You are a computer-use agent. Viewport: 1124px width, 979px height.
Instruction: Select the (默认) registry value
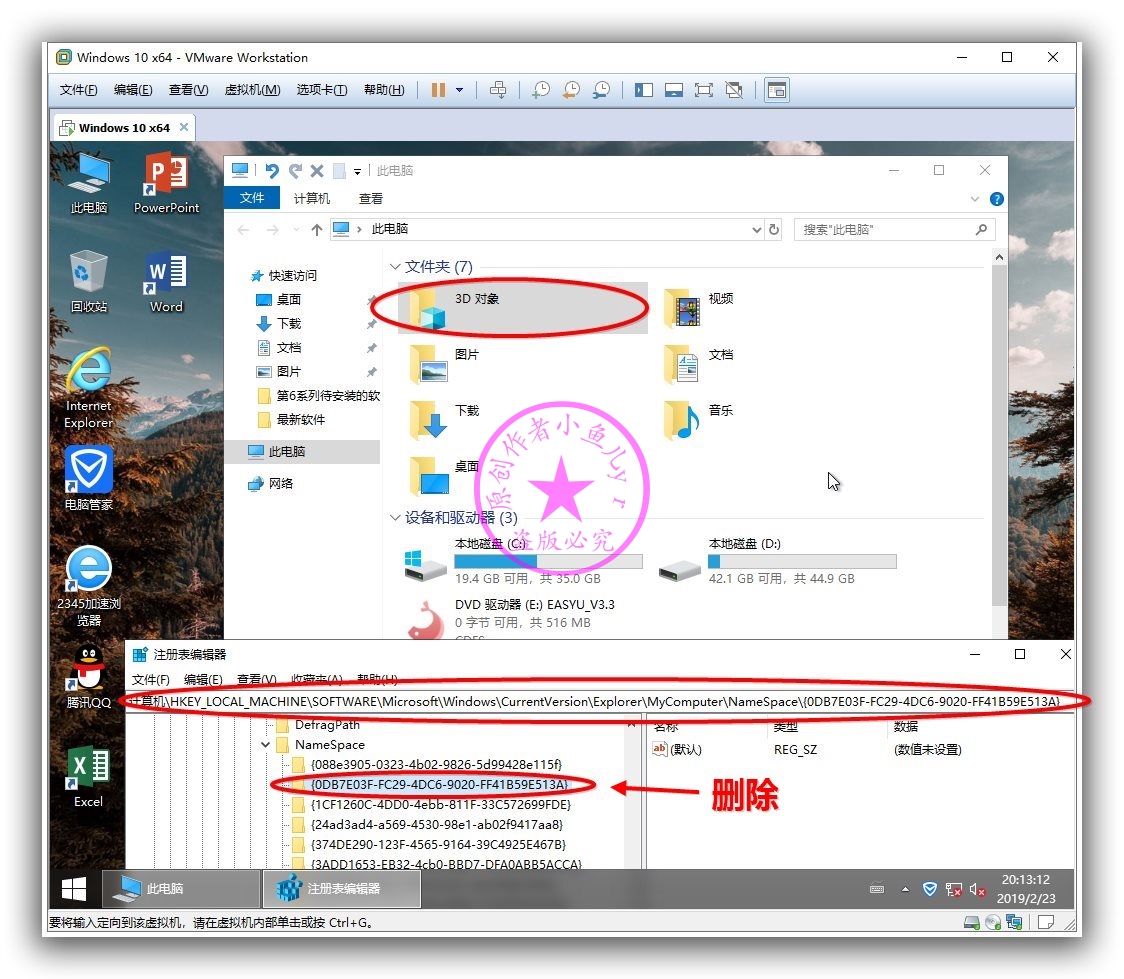tap(677, 749)
